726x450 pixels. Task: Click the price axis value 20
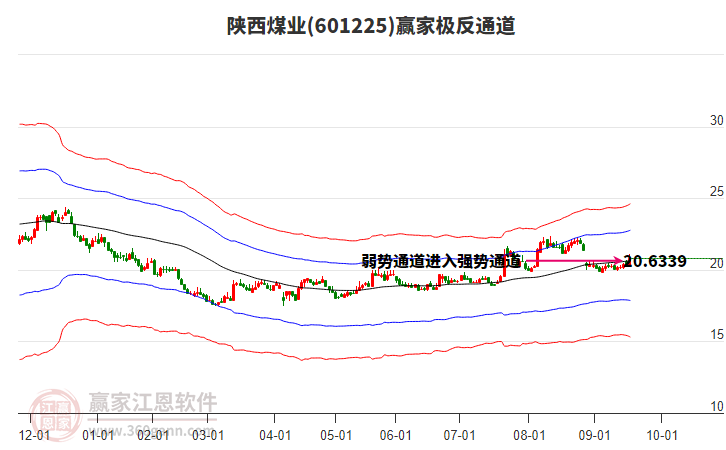[717, 263]
